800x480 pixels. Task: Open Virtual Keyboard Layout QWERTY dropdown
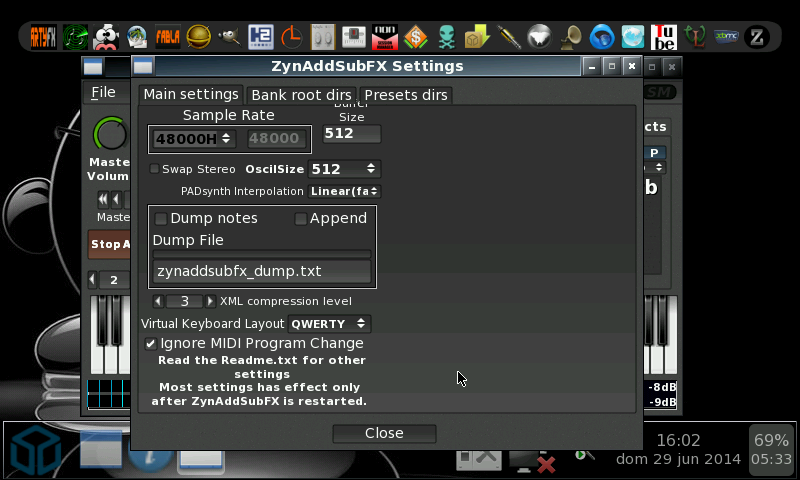[329, 324]
